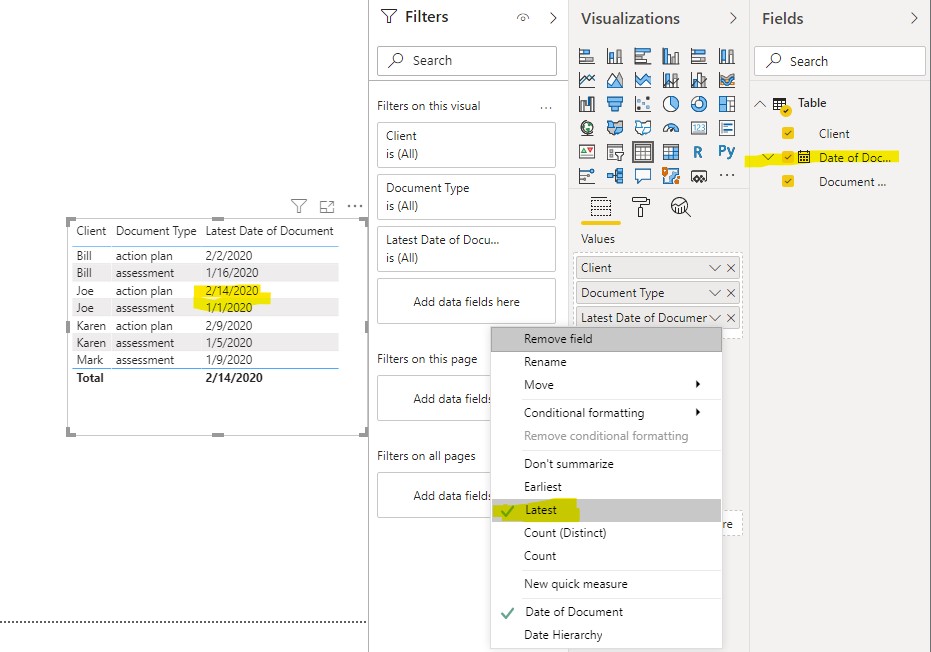Select the Slicer visualization
Image resolution: width=931 pixels, height=652 pixels.
click(615, 152)
